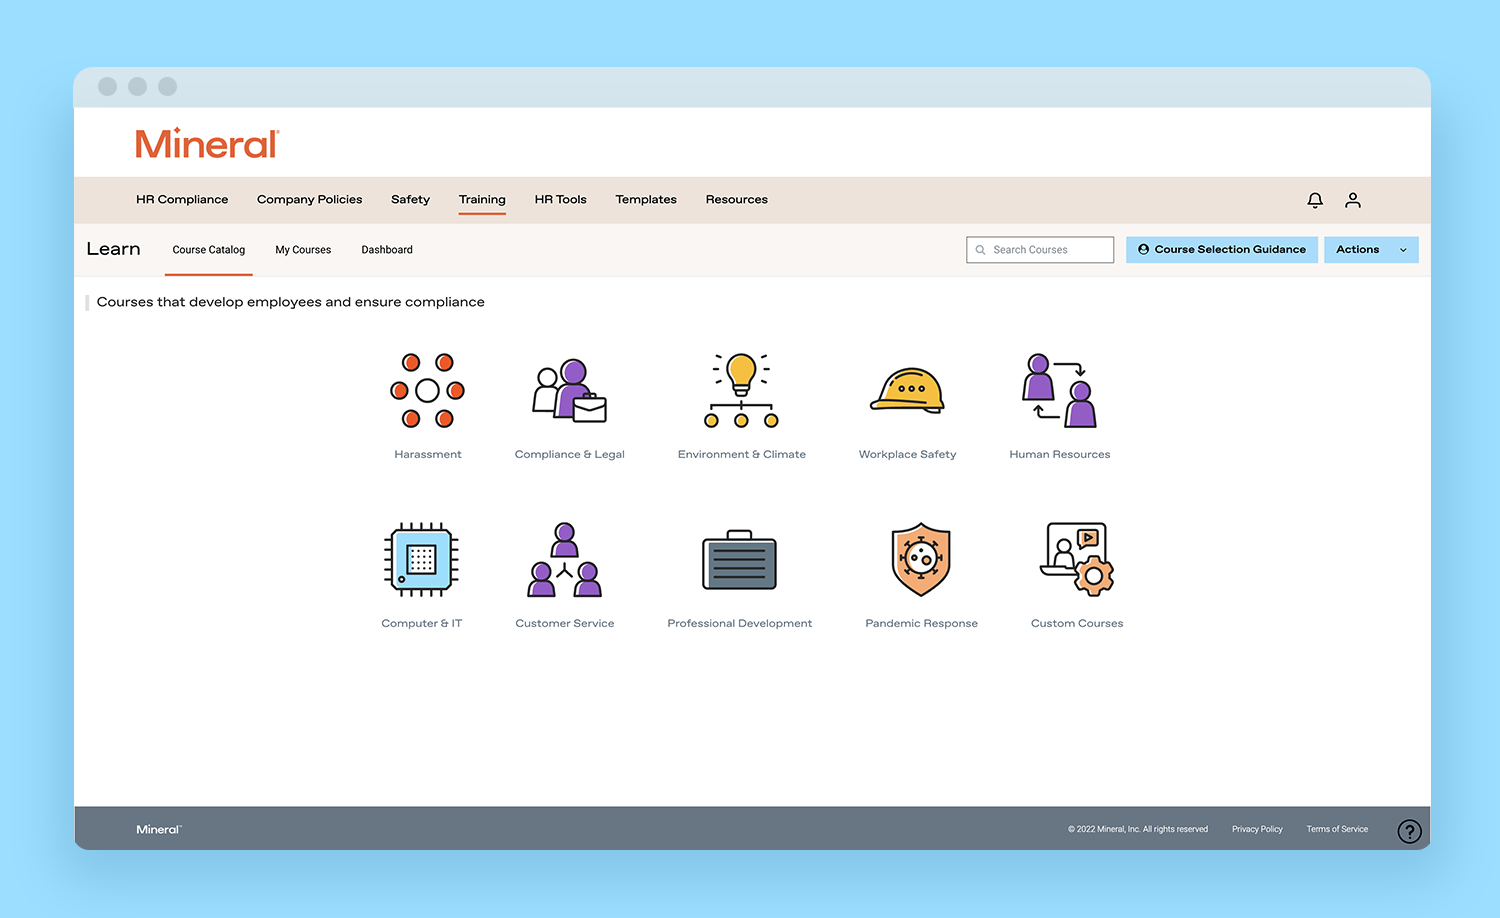The image size is (1500, 918).
Task: Open the Privacy Policy footer link
Action: pos(1257,829)
